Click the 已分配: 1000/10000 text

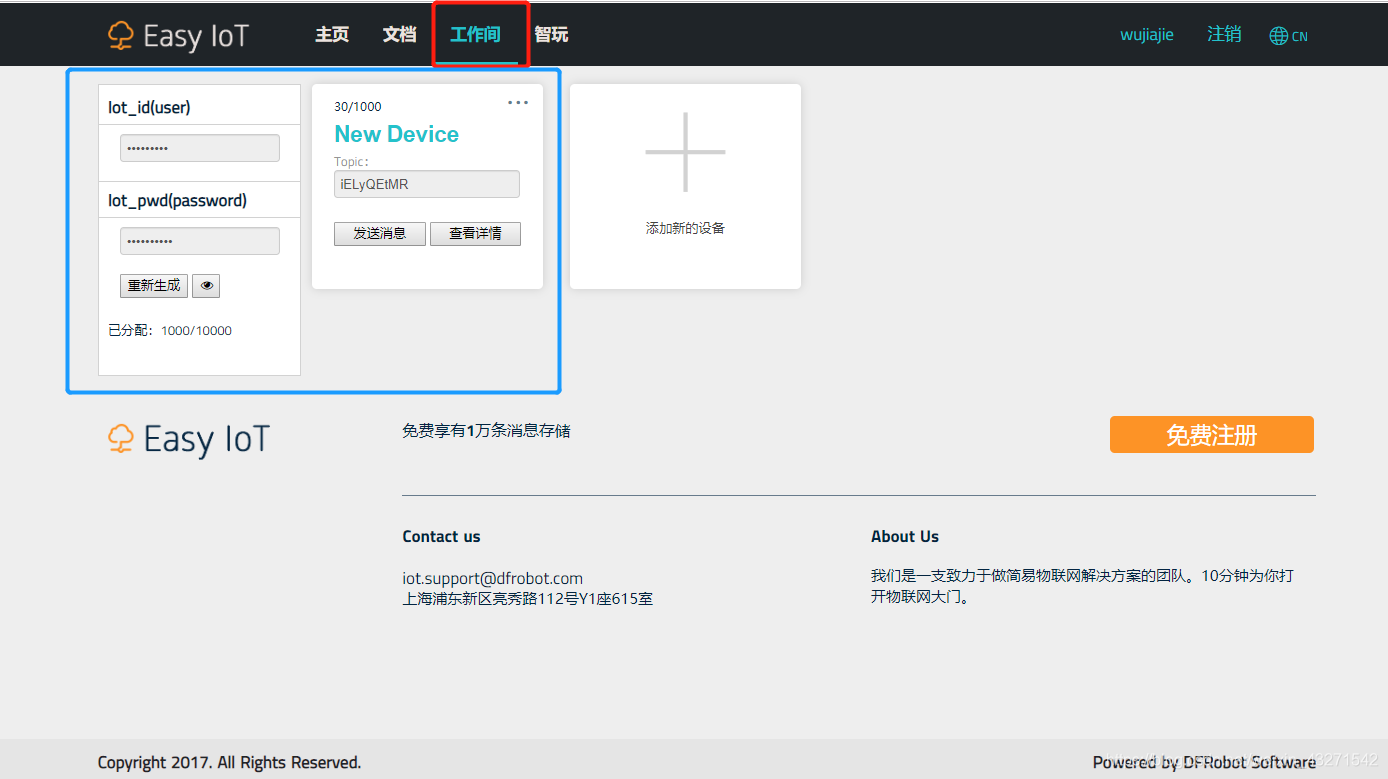(170, 331)
